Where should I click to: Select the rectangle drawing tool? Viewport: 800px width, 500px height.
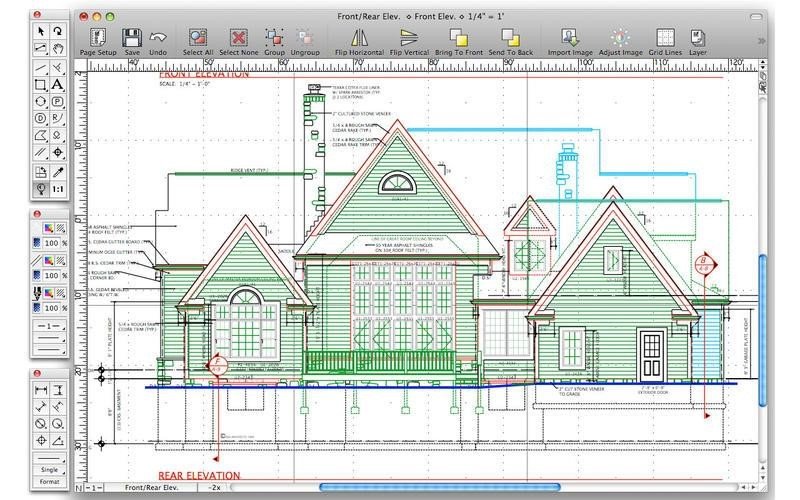(41, 85)
